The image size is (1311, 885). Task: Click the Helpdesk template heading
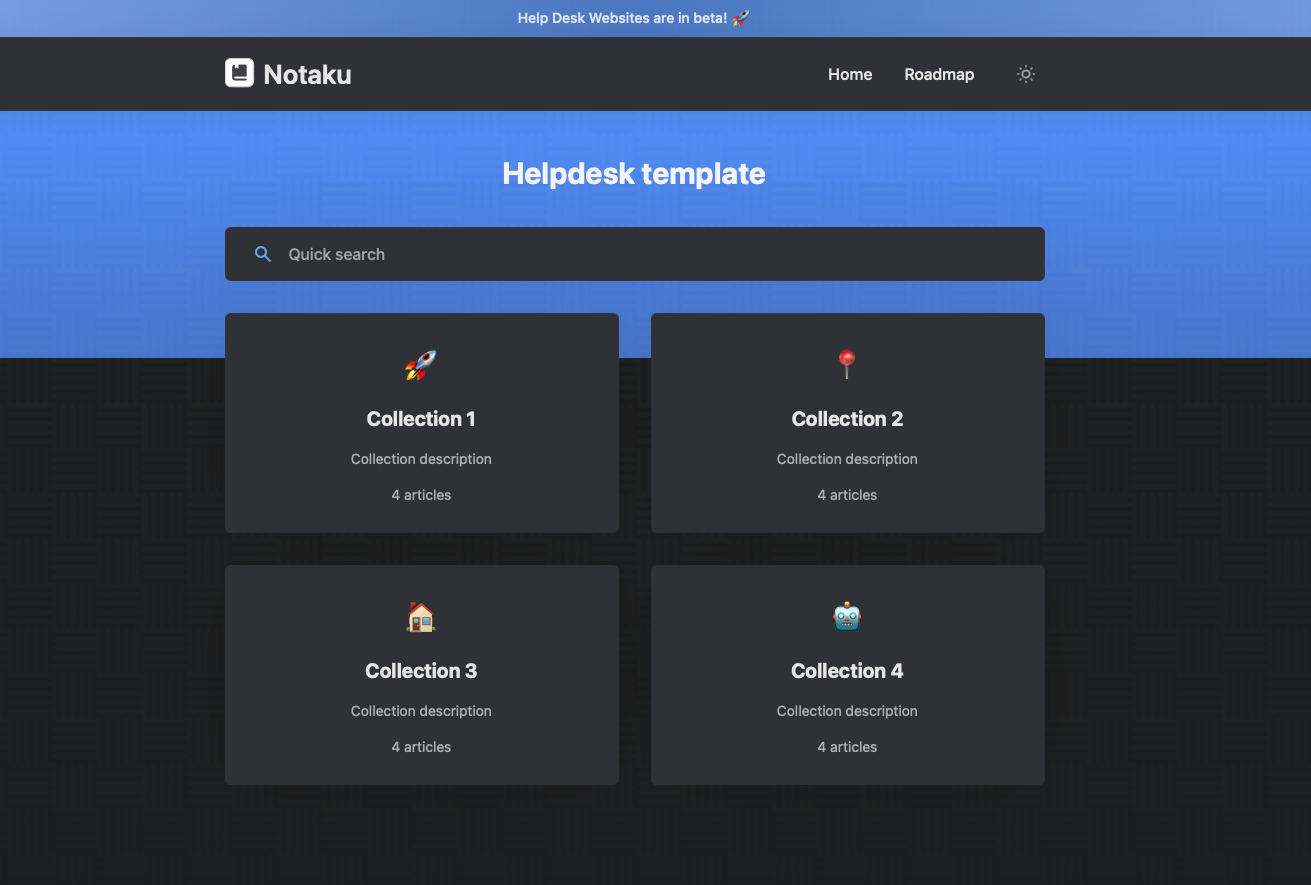(634, 173)
